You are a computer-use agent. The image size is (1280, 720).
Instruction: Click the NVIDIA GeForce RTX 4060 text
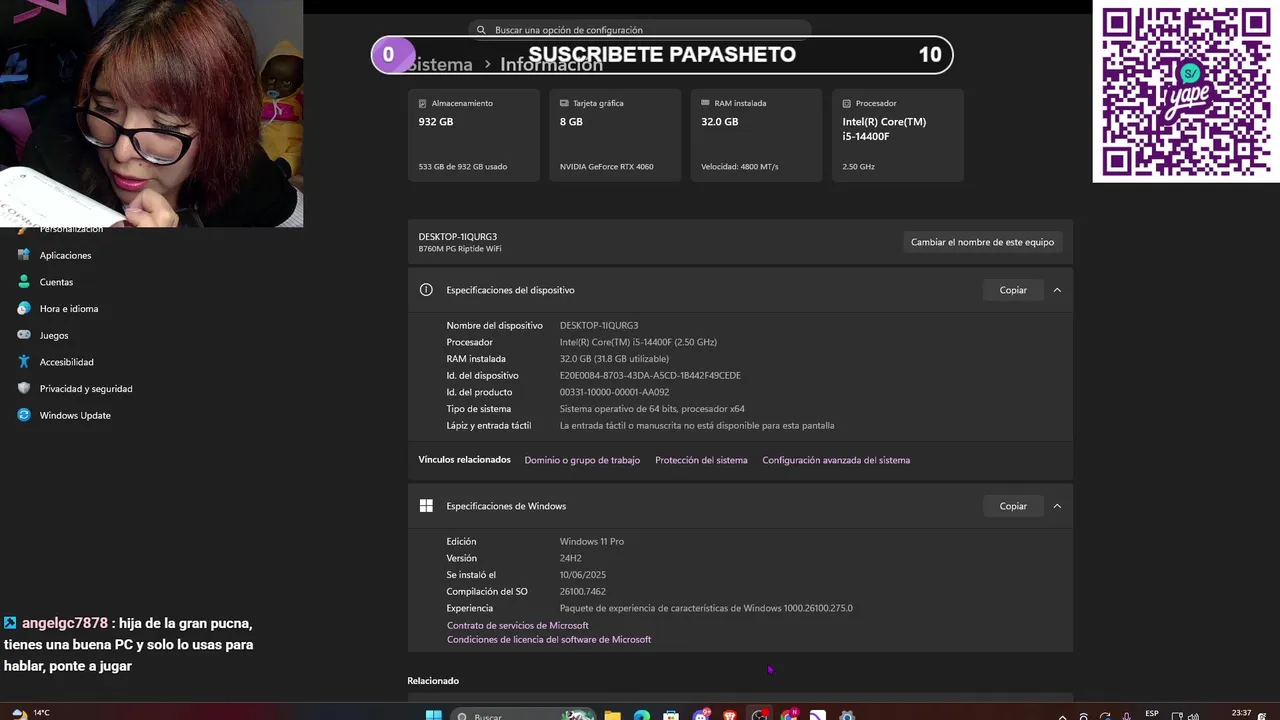pos(607,166)
